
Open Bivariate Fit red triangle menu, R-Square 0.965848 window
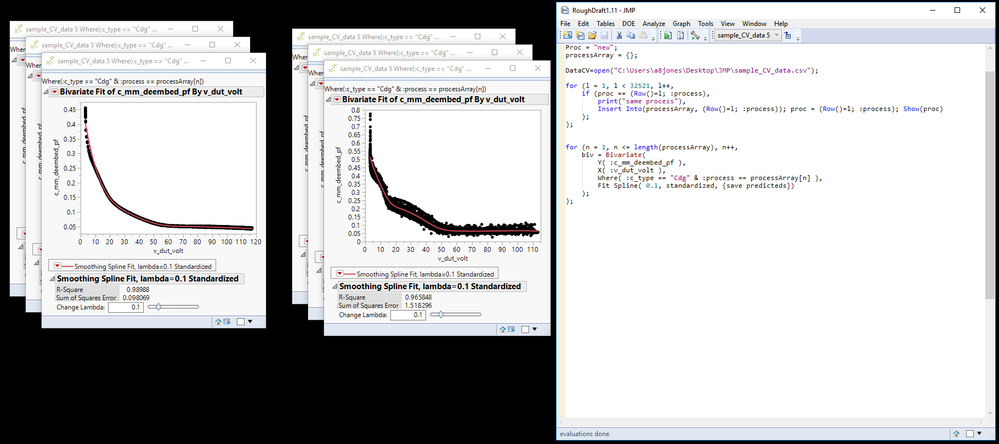pyautogui.click(x=336, y=100)
